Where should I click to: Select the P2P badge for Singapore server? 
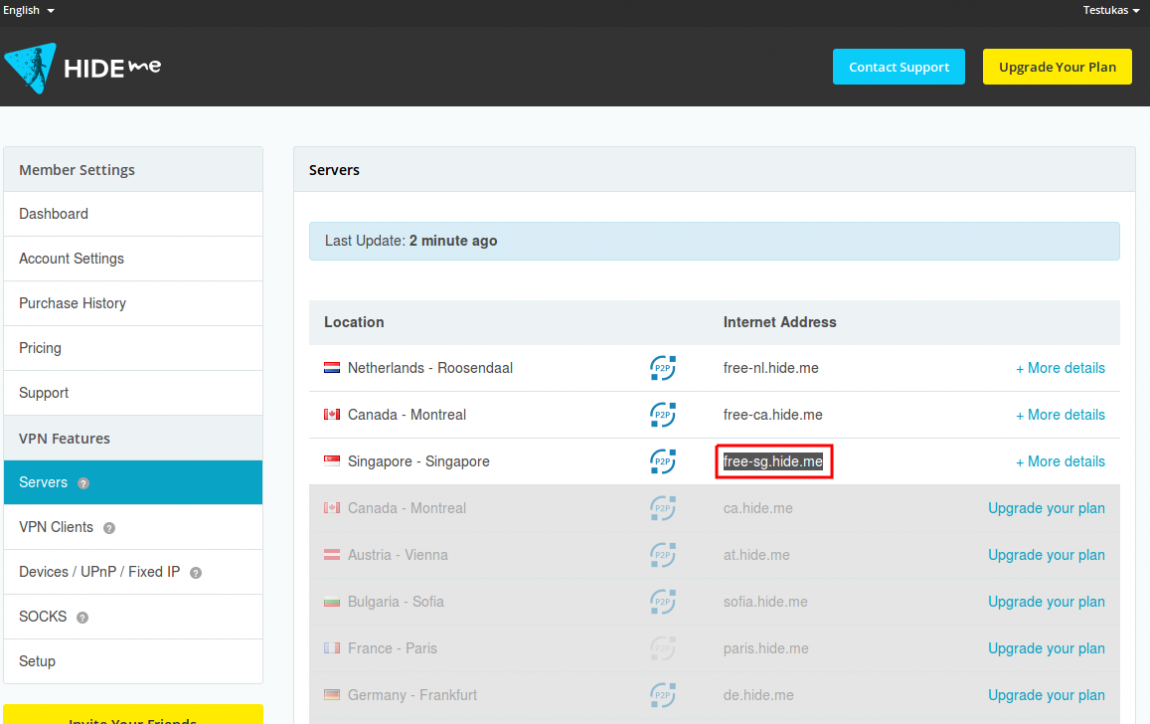point(662,461)
